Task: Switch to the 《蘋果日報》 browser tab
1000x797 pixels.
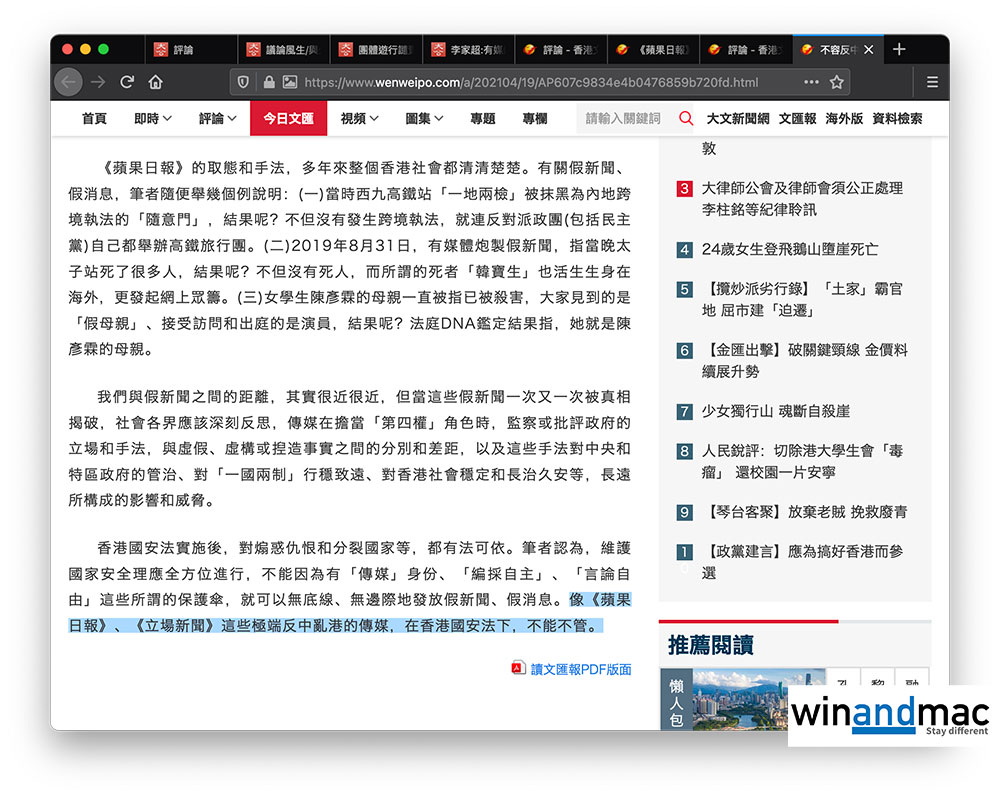Action: click(656, 49)
